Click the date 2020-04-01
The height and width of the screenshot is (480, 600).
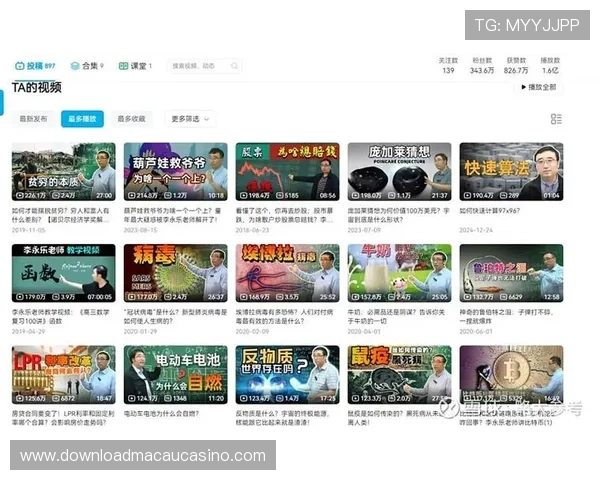coord(364,331)
